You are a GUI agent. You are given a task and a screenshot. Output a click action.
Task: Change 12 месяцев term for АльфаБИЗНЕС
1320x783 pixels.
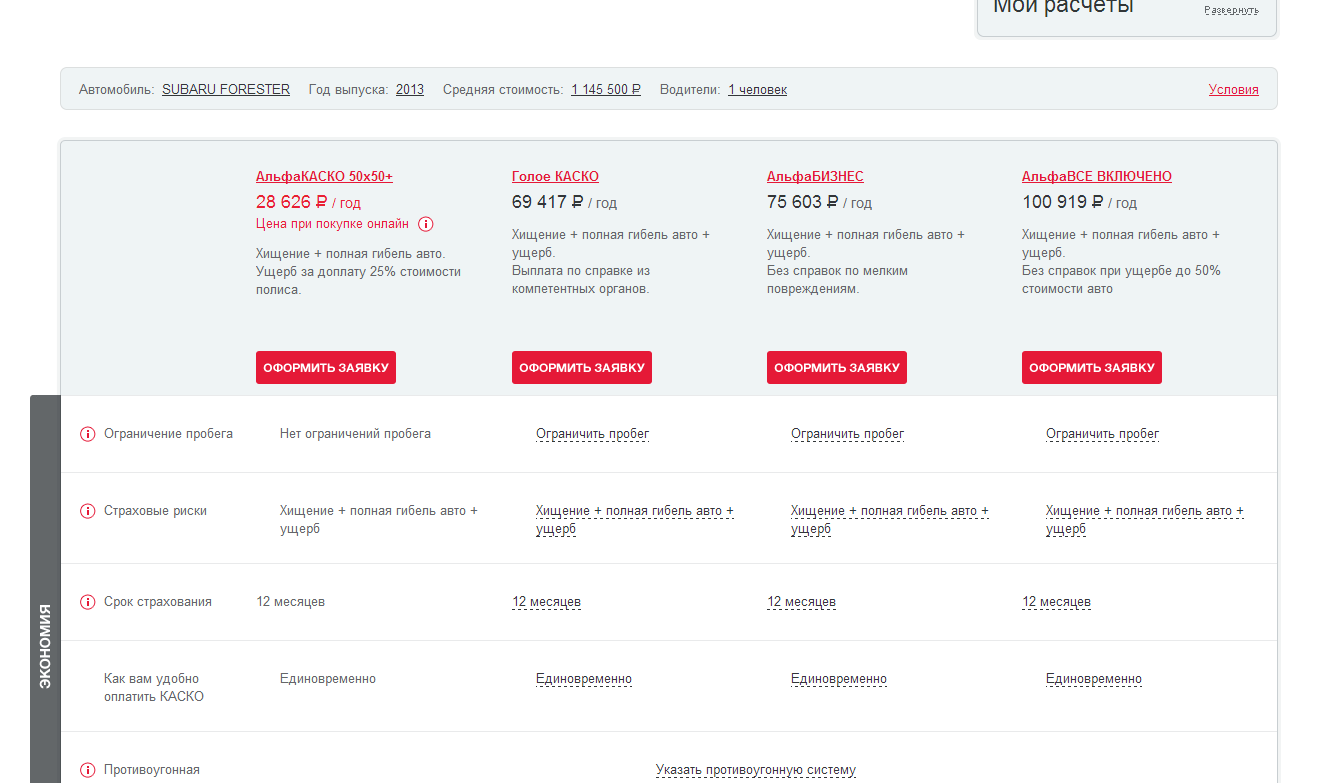801,602
